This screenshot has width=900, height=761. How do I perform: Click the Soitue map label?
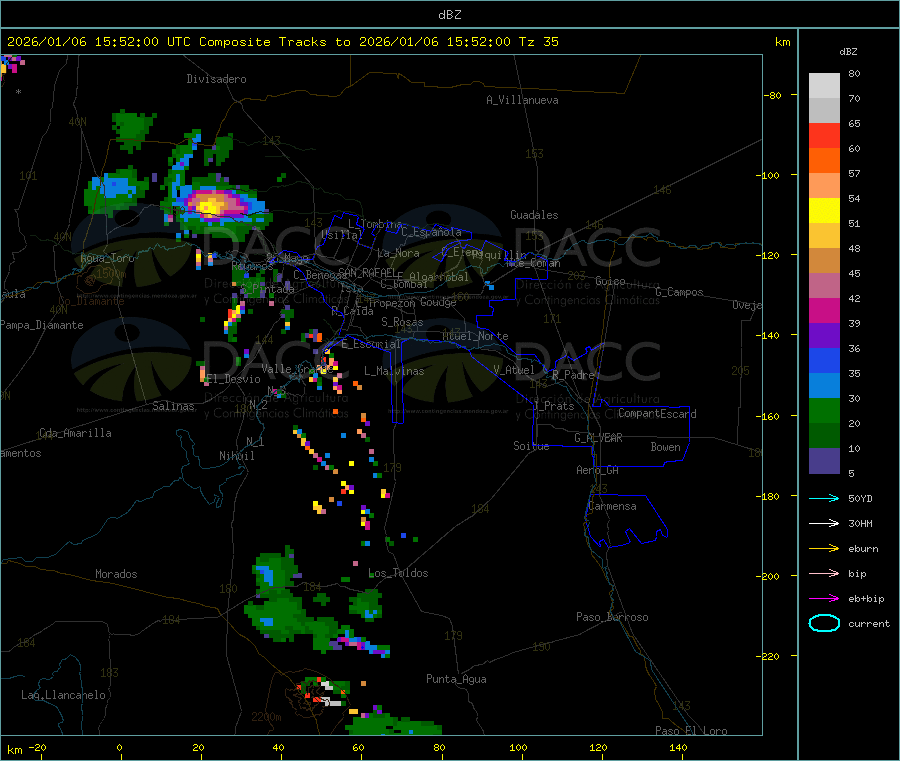pyautogui.click(x=531, y=446)
